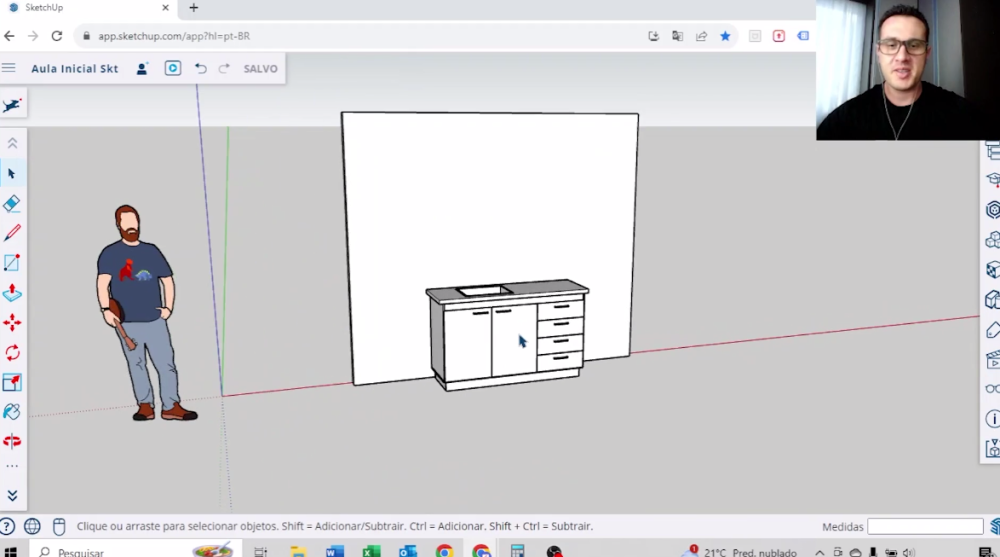Redo the last action
1000x557 pixels.
click(224, 68)
